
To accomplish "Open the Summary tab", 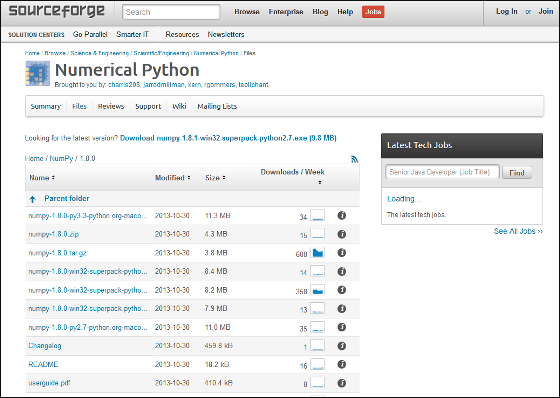I will pos(46,106).
